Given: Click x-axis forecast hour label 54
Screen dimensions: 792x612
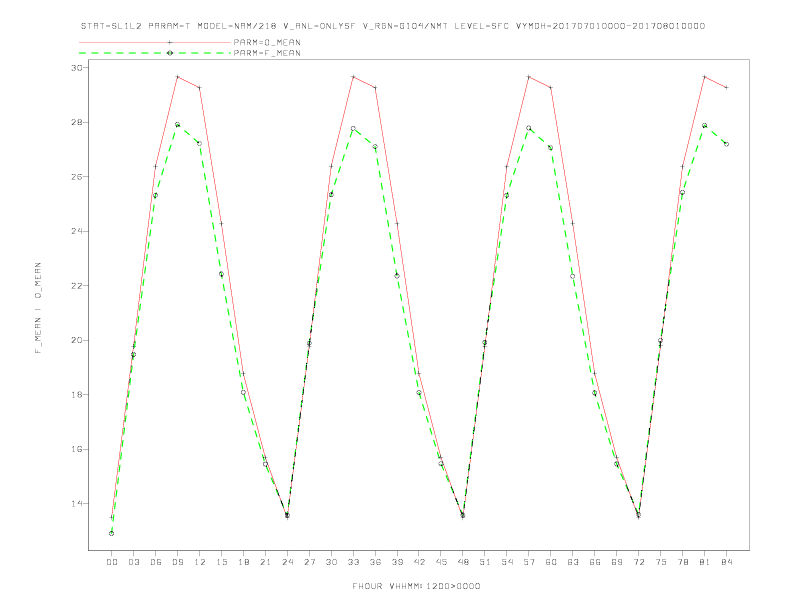Looking at the screenshot, I should pyautogui.click(x=507, y=562).
